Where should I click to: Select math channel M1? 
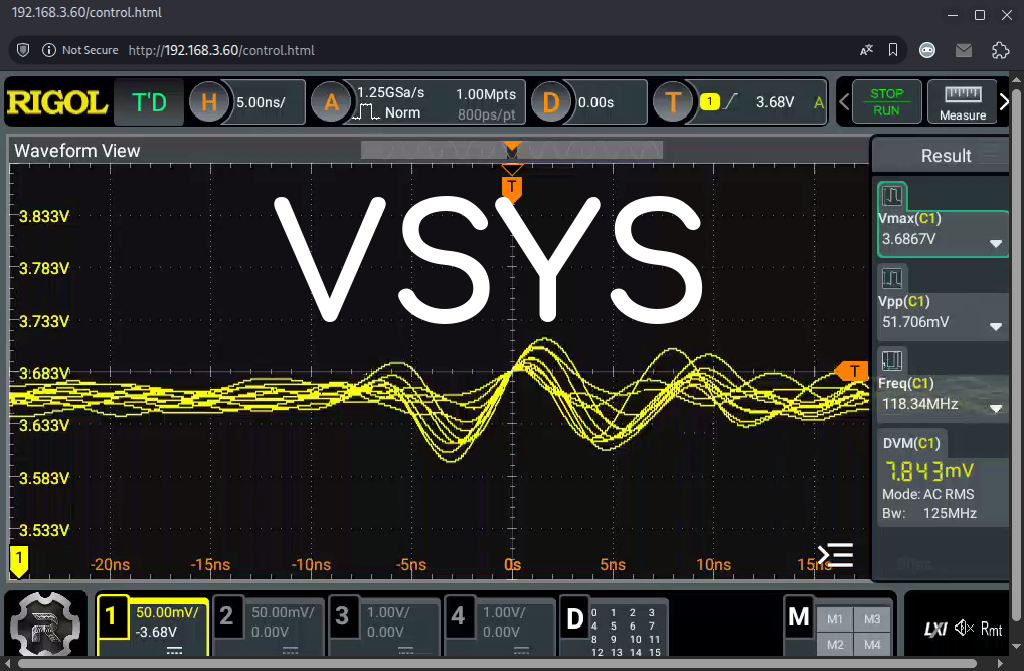[x=835, y=619]
